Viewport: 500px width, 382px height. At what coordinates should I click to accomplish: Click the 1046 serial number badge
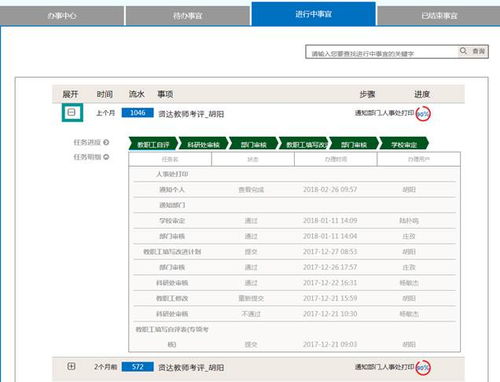pyautogui.click(x=138, y=113)
